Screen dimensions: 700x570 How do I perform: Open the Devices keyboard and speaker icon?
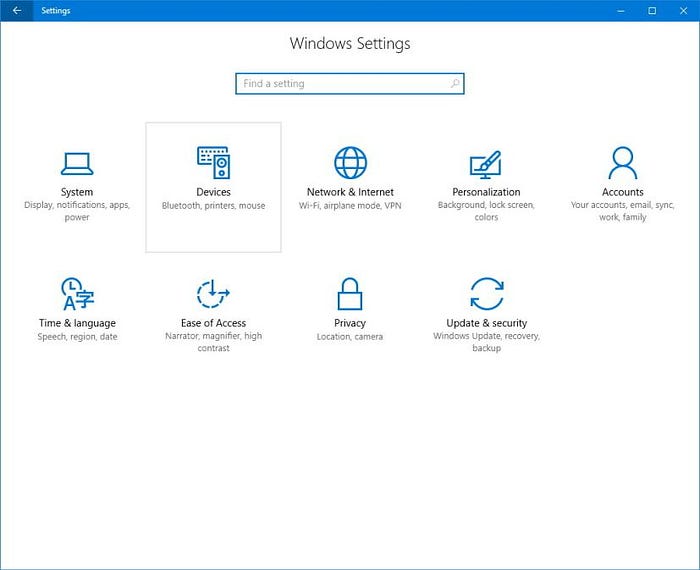pyautogui.click(x=213, y=162)
